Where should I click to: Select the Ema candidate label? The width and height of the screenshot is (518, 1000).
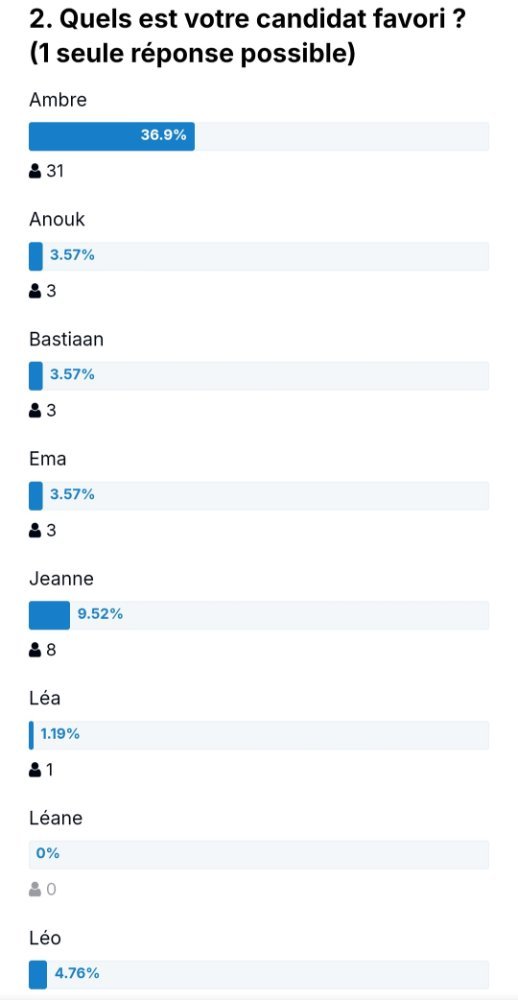[x=48, y=459]
